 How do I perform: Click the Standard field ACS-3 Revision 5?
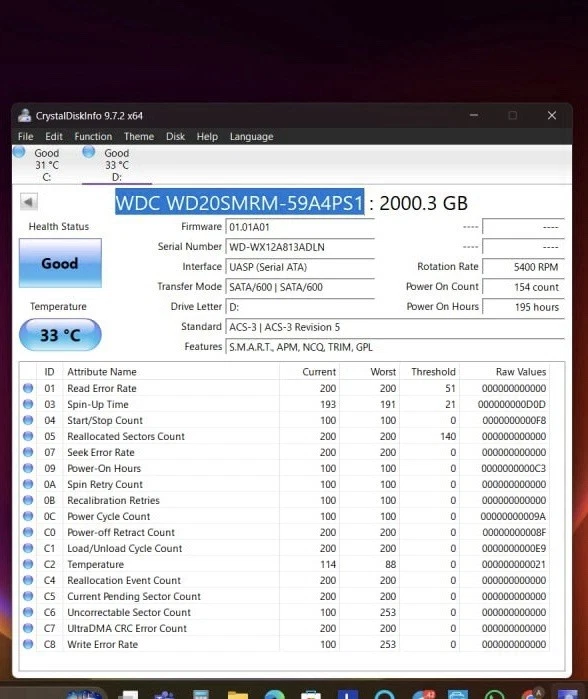coord(395,327)
